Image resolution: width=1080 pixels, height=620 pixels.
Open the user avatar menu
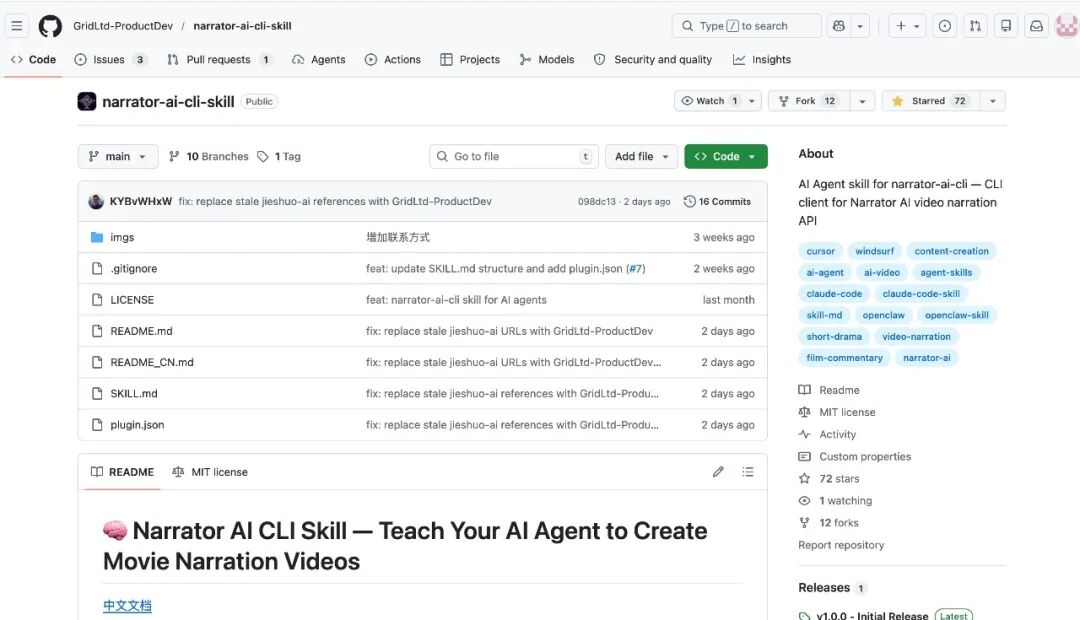[x=1068, y=26]
